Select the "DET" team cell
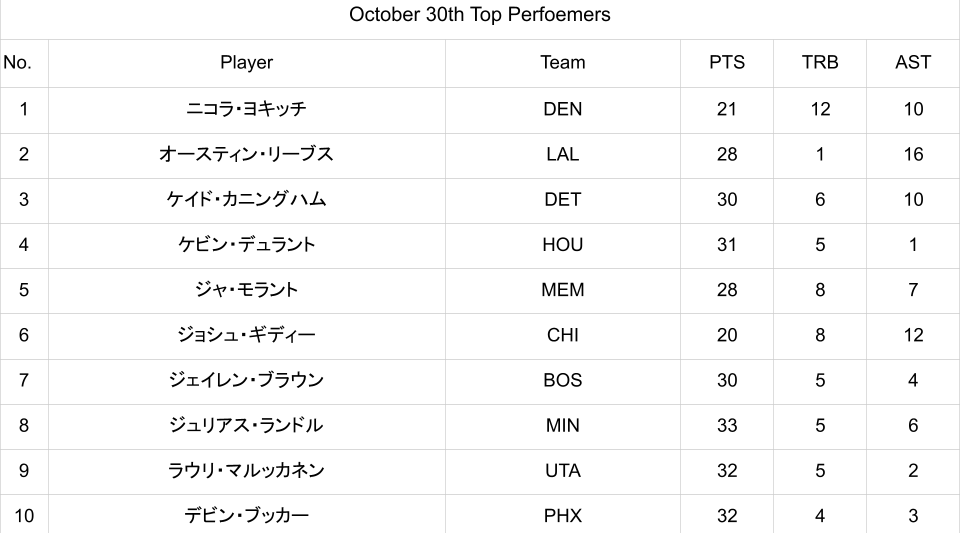The image size is (960, 533). (562, 199)
